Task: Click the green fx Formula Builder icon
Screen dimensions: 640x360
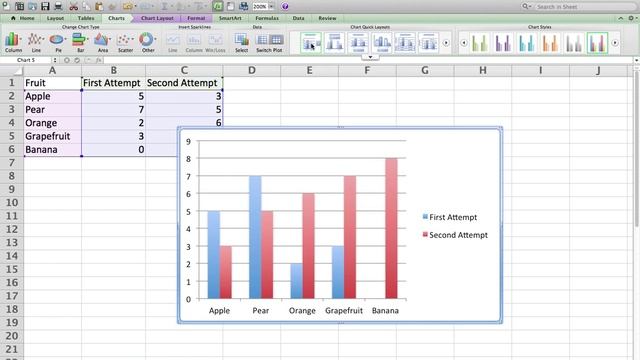Action: pyautogui.click(x=218, y=7)
